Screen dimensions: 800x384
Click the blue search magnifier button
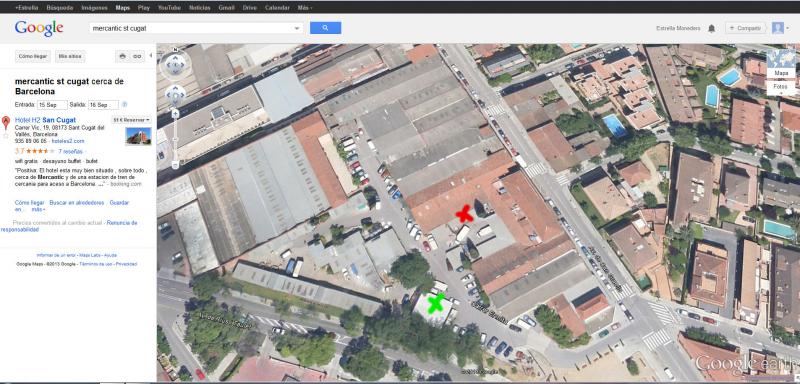(x=325, y=28)
